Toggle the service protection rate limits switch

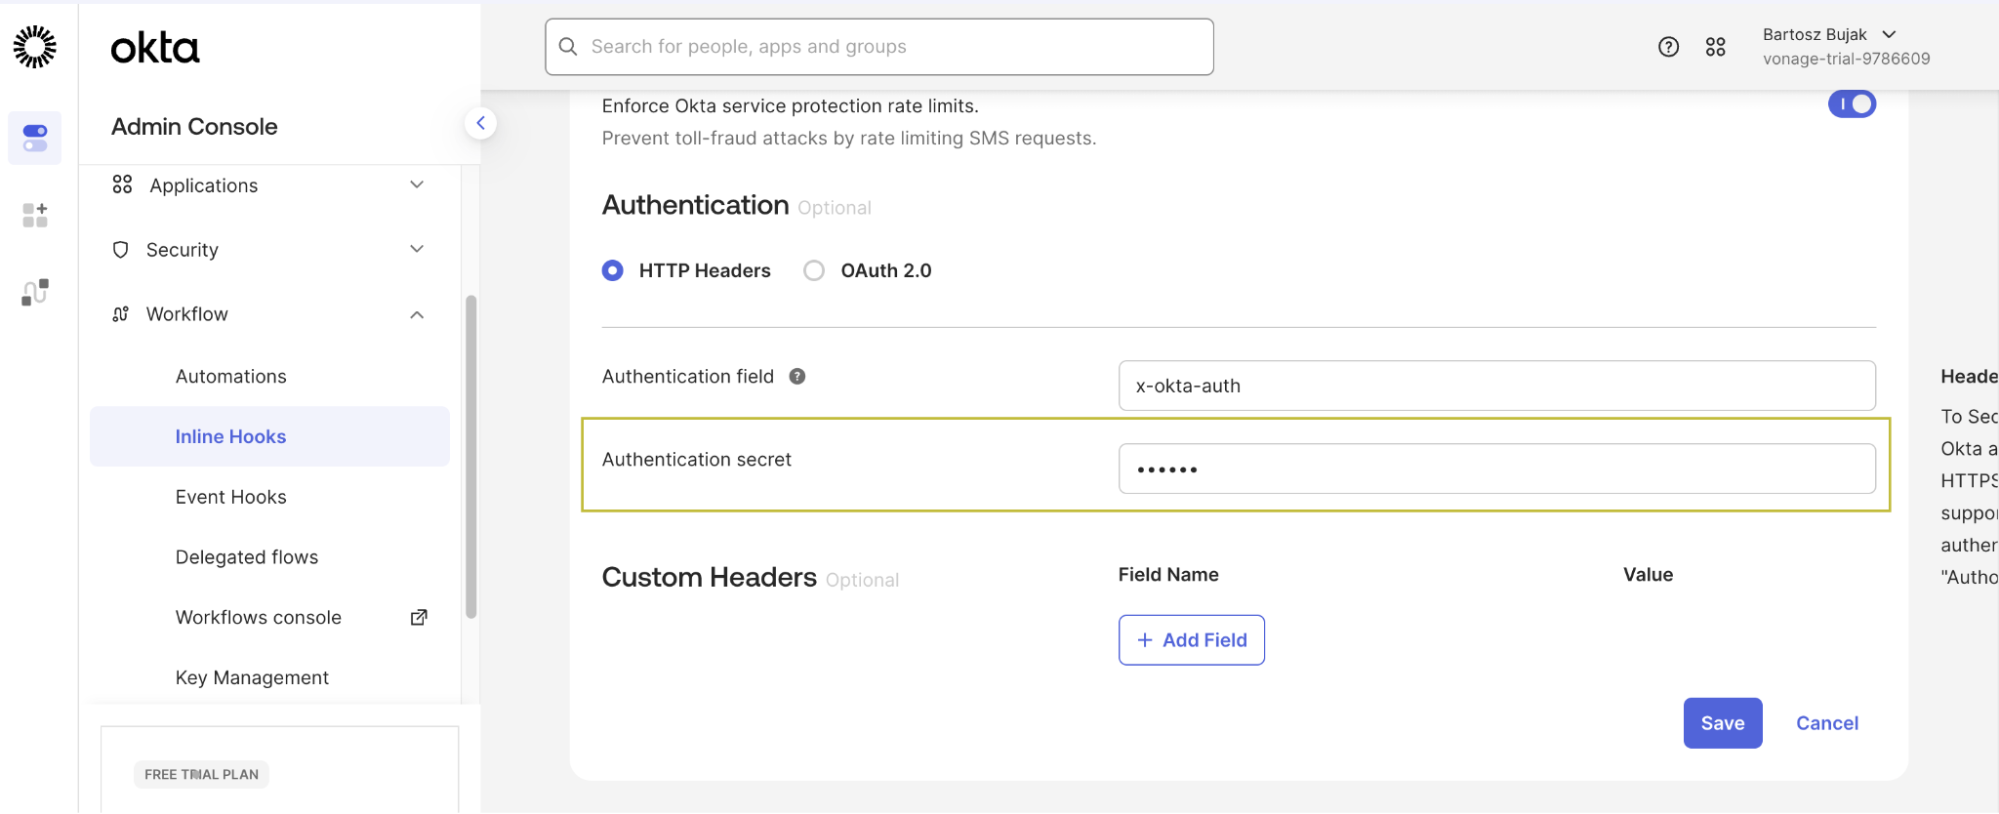pos(1851,104)
